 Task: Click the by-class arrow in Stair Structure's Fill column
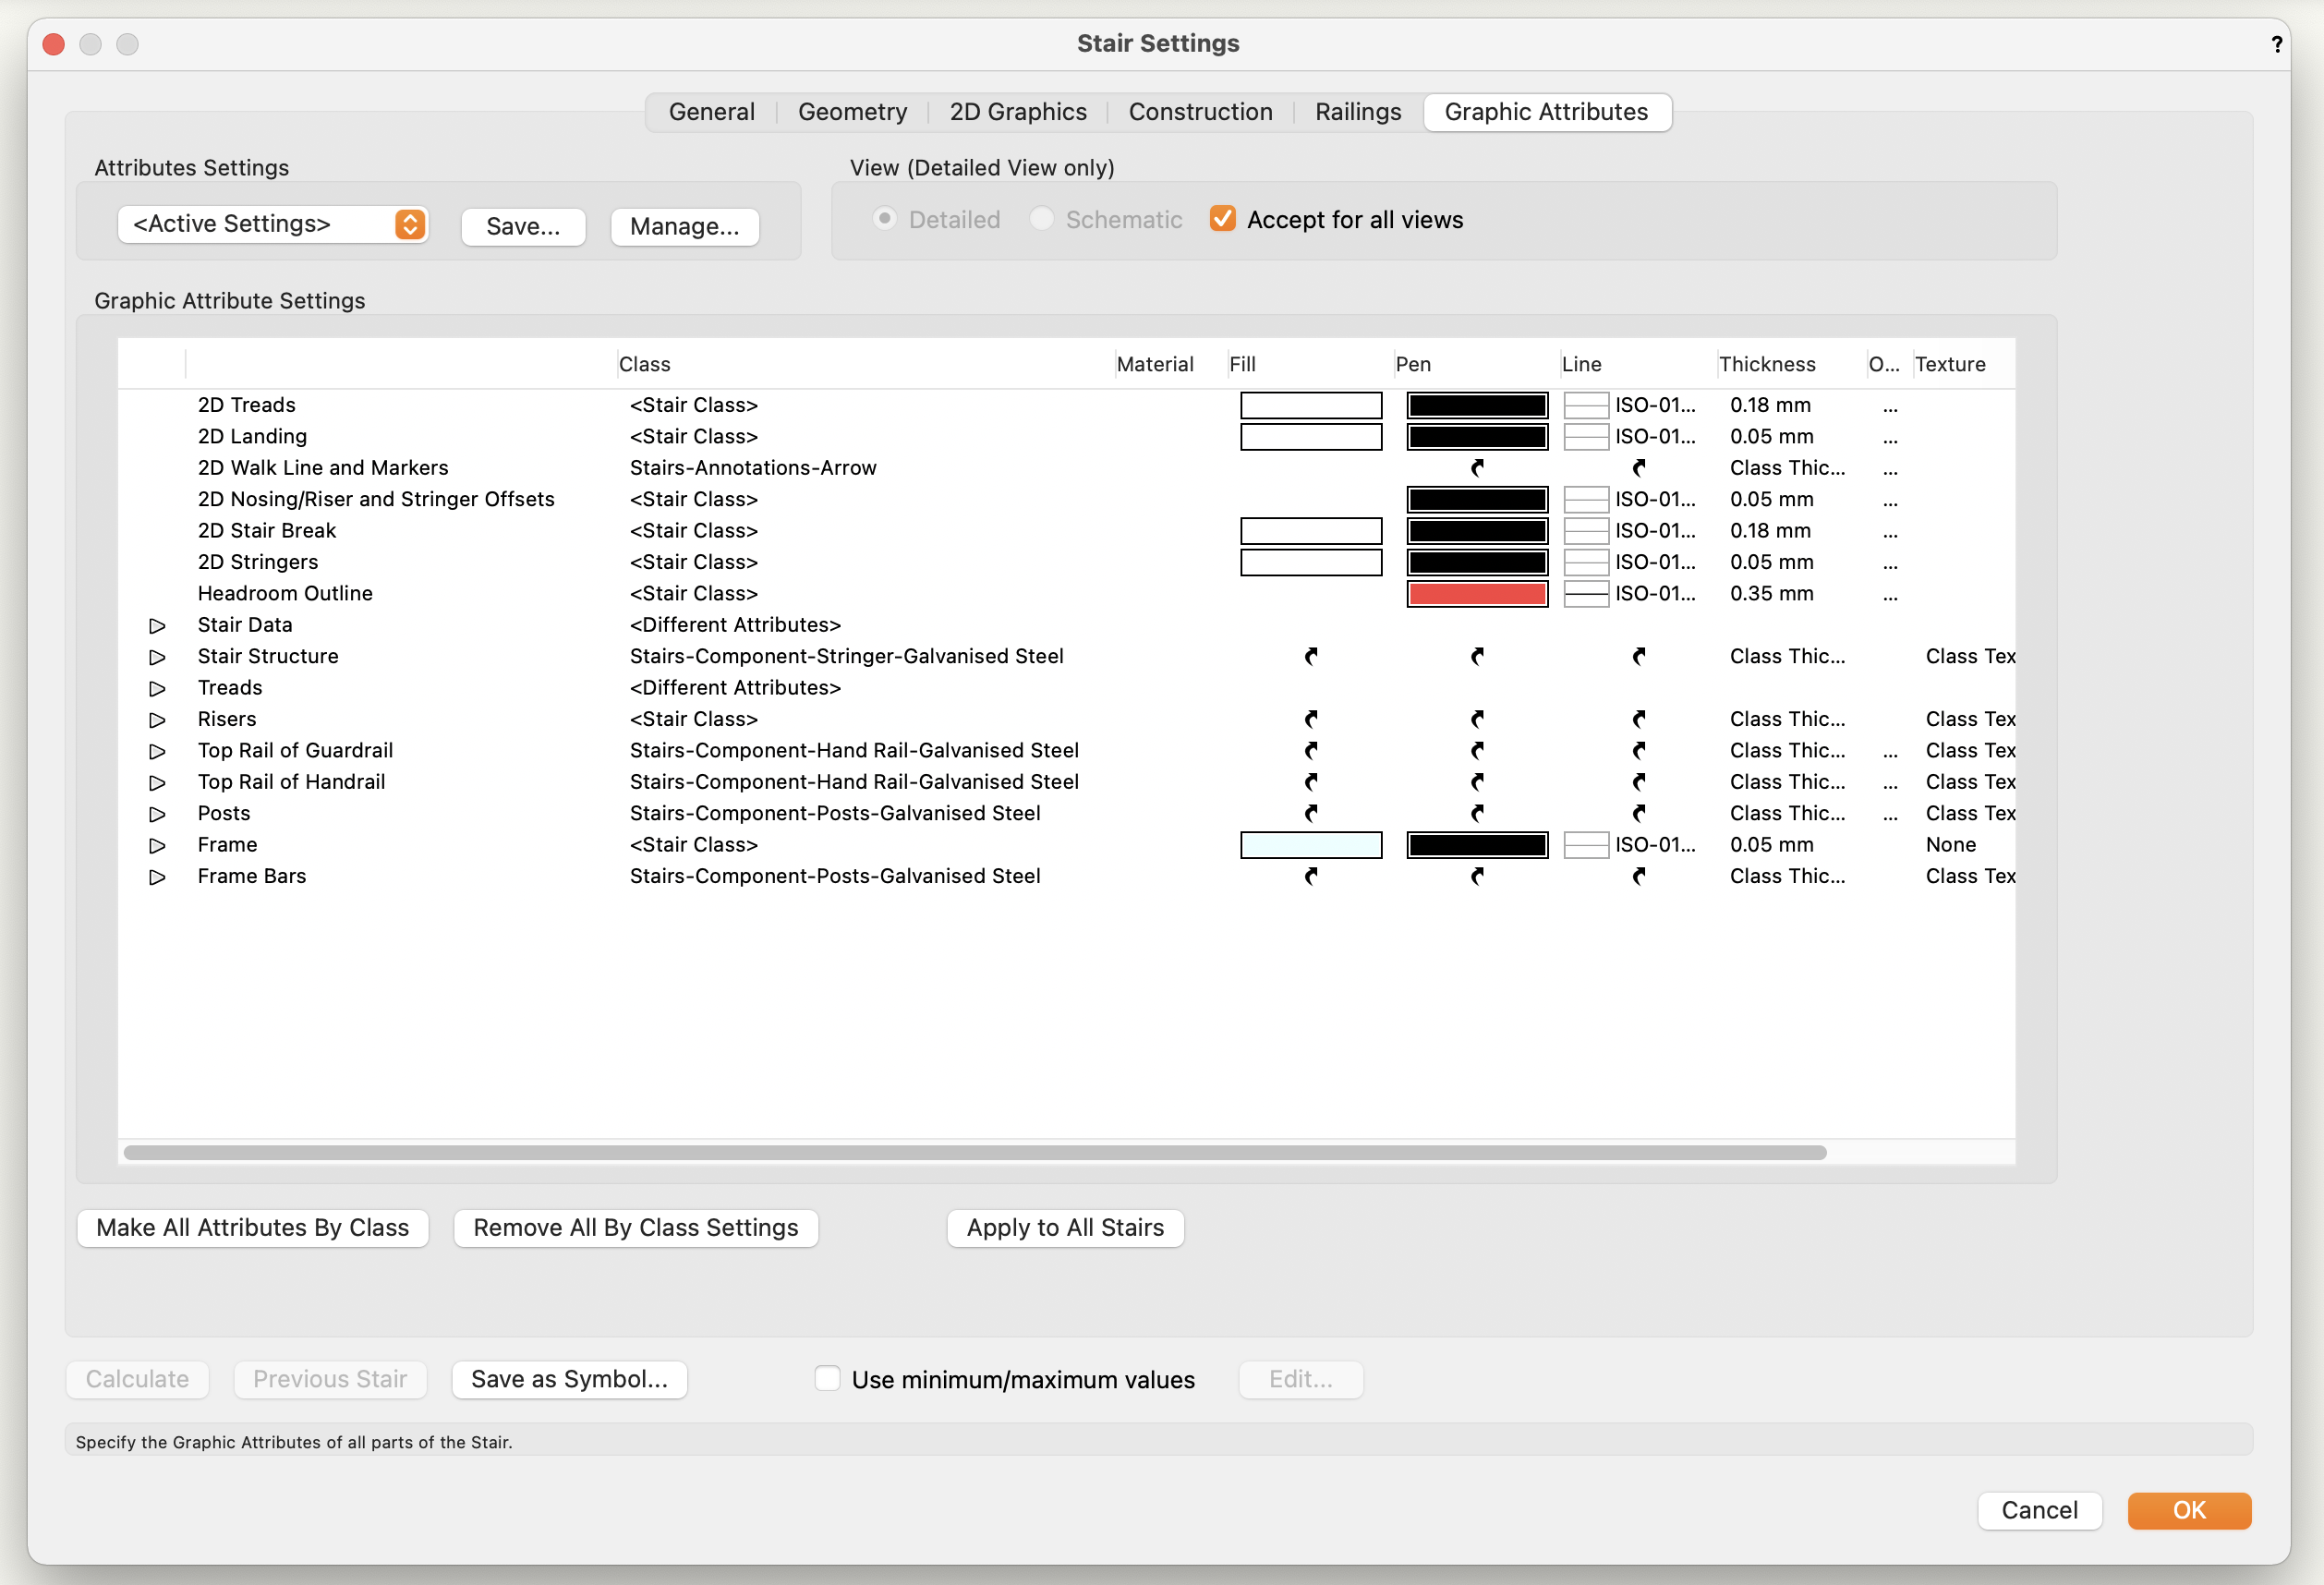[x=1312, y=656]
